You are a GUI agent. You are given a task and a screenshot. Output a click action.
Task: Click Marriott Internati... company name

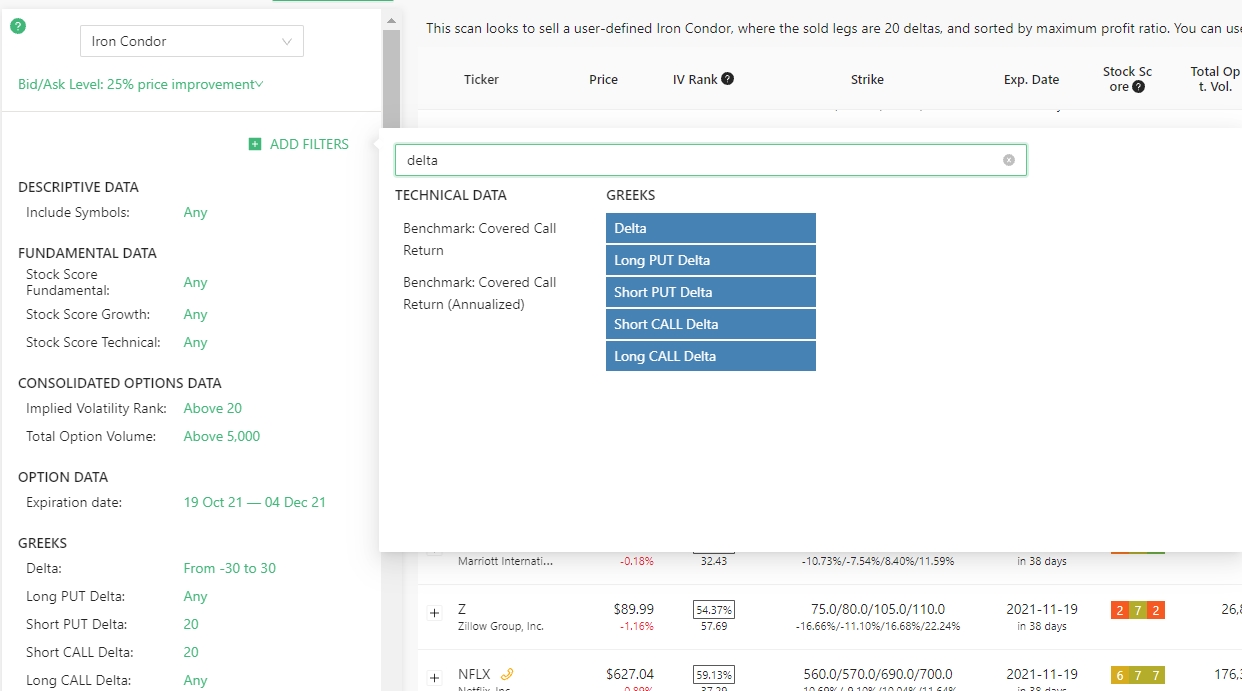tap(505, 561)
